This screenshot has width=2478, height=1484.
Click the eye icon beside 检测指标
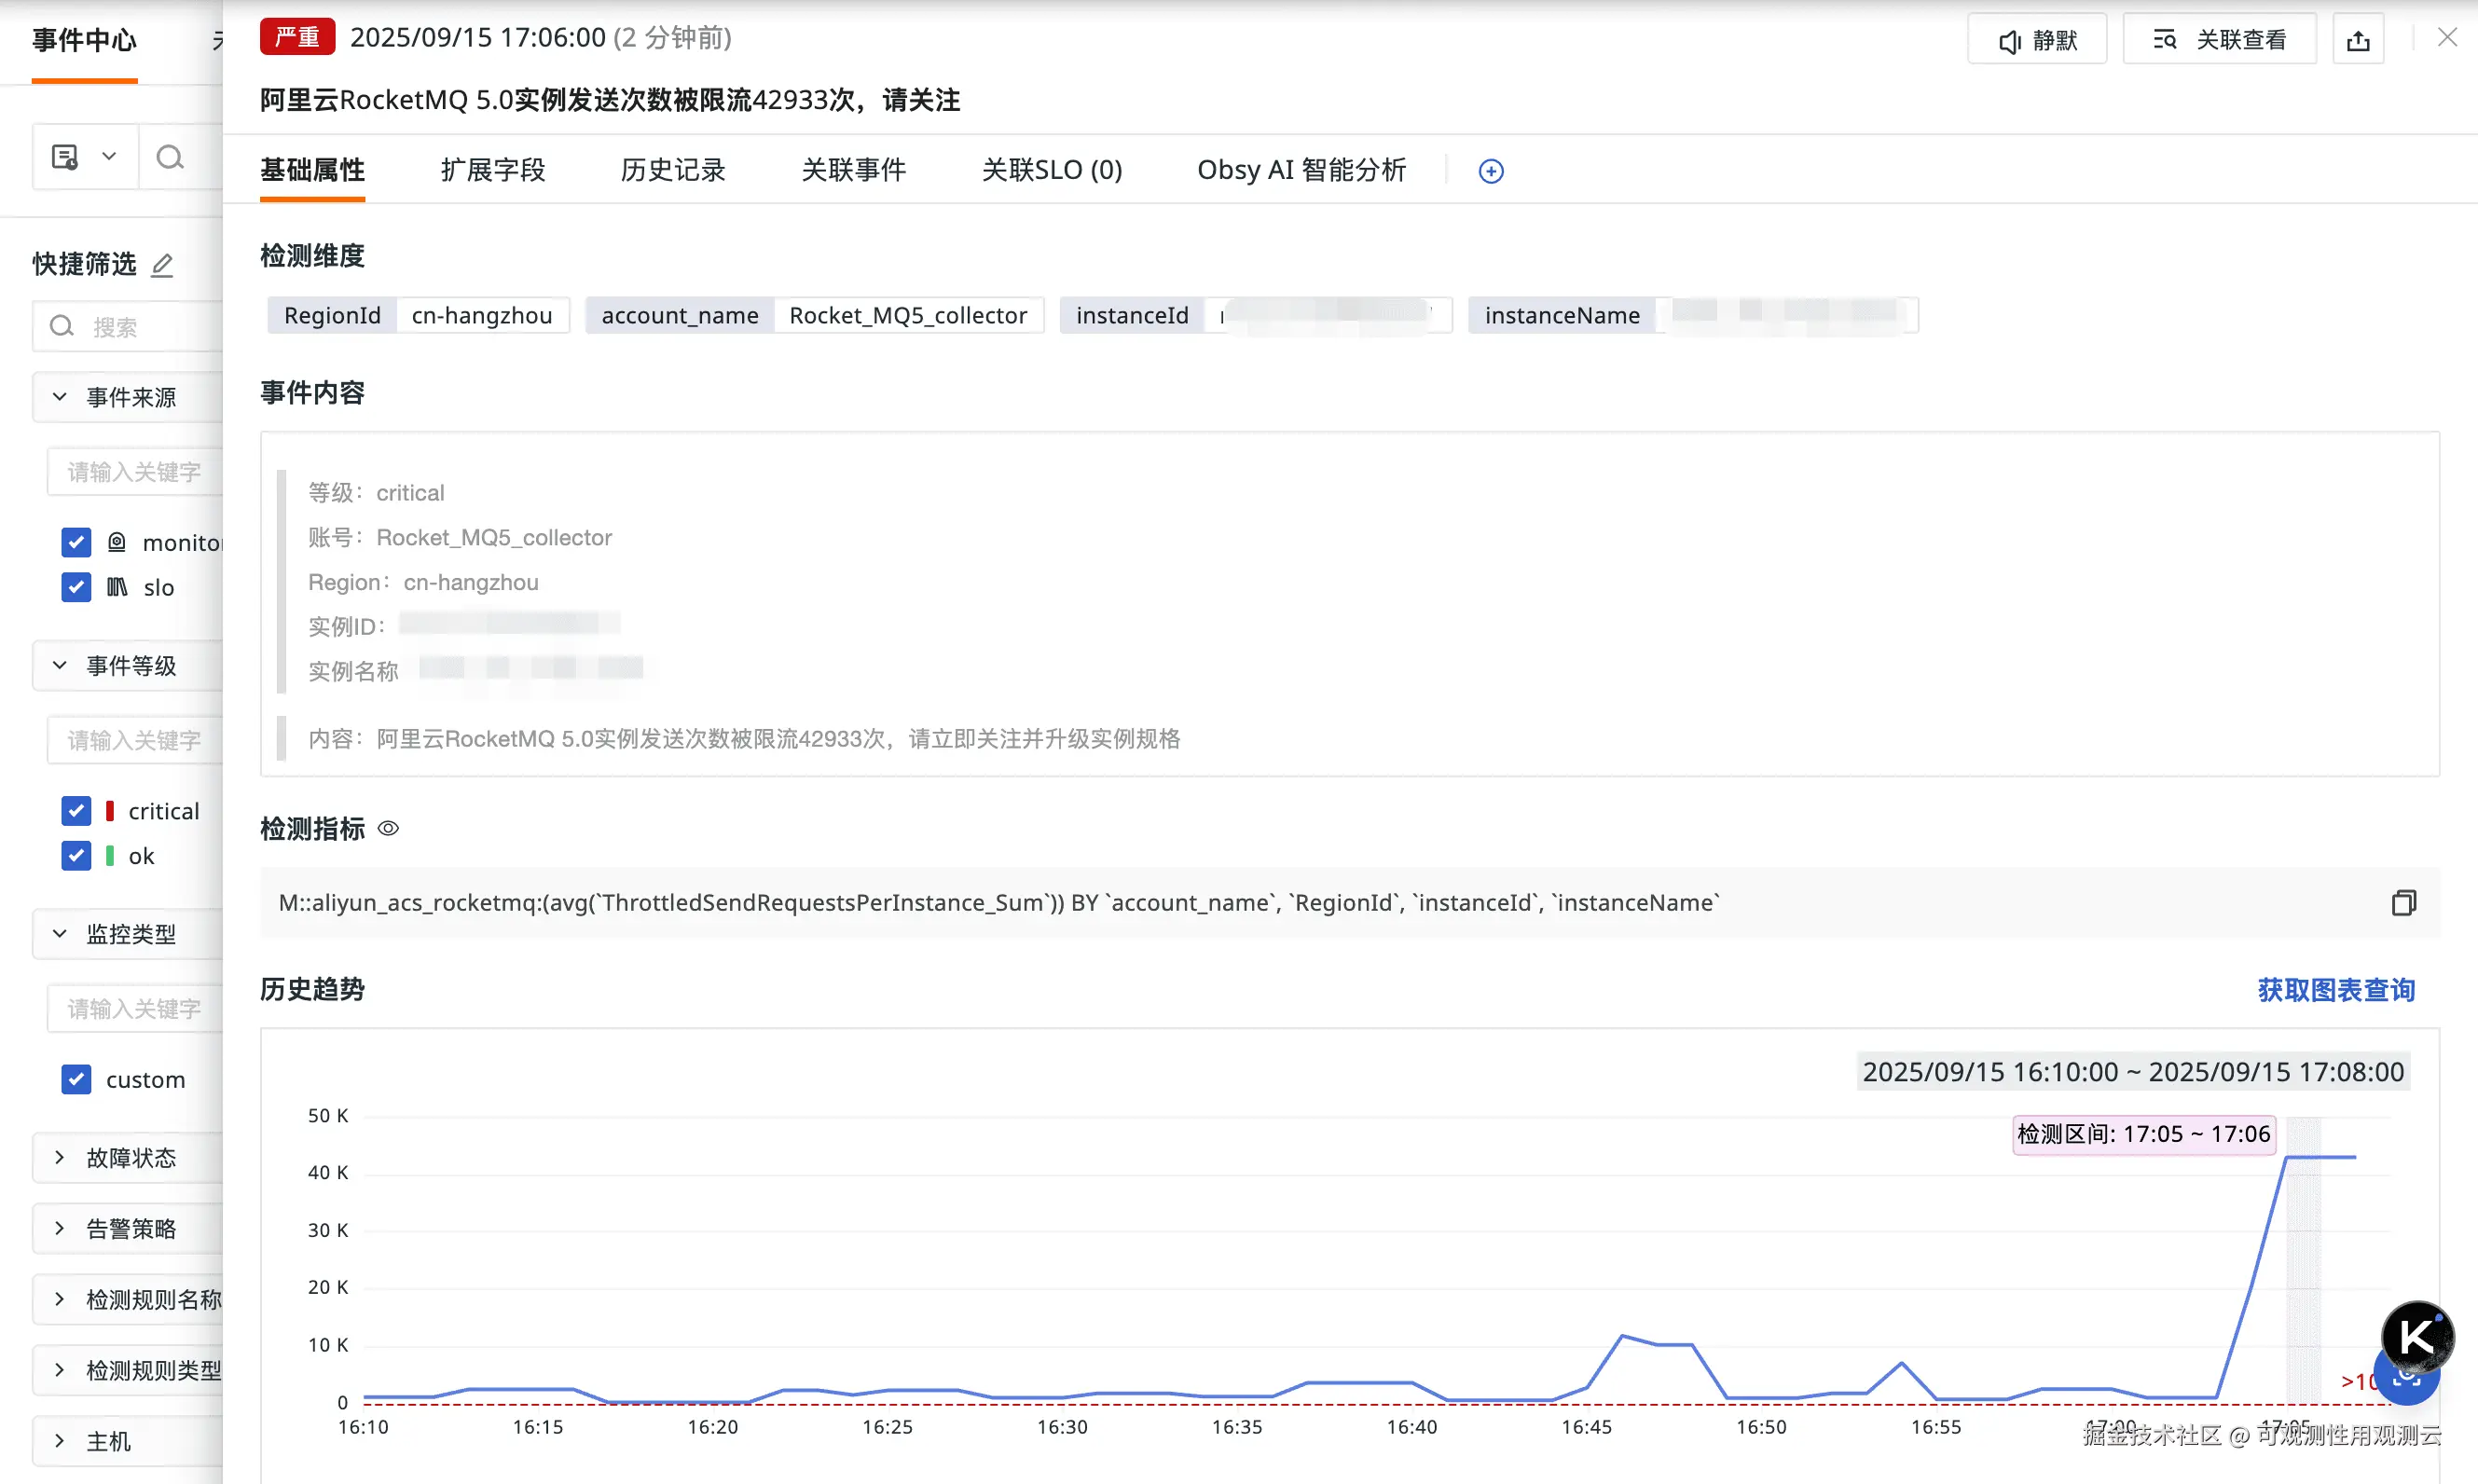tap(388, 828)
